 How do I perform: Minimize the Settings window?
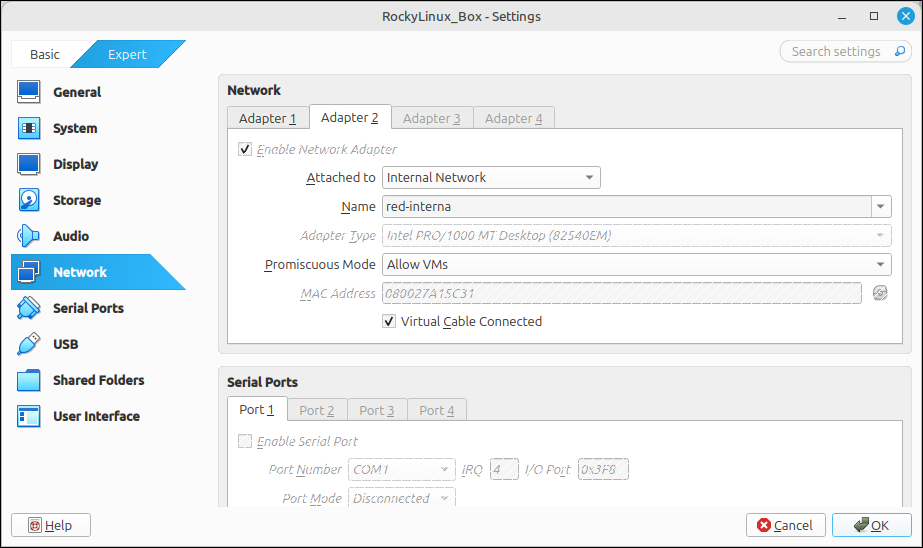(842, 16)
